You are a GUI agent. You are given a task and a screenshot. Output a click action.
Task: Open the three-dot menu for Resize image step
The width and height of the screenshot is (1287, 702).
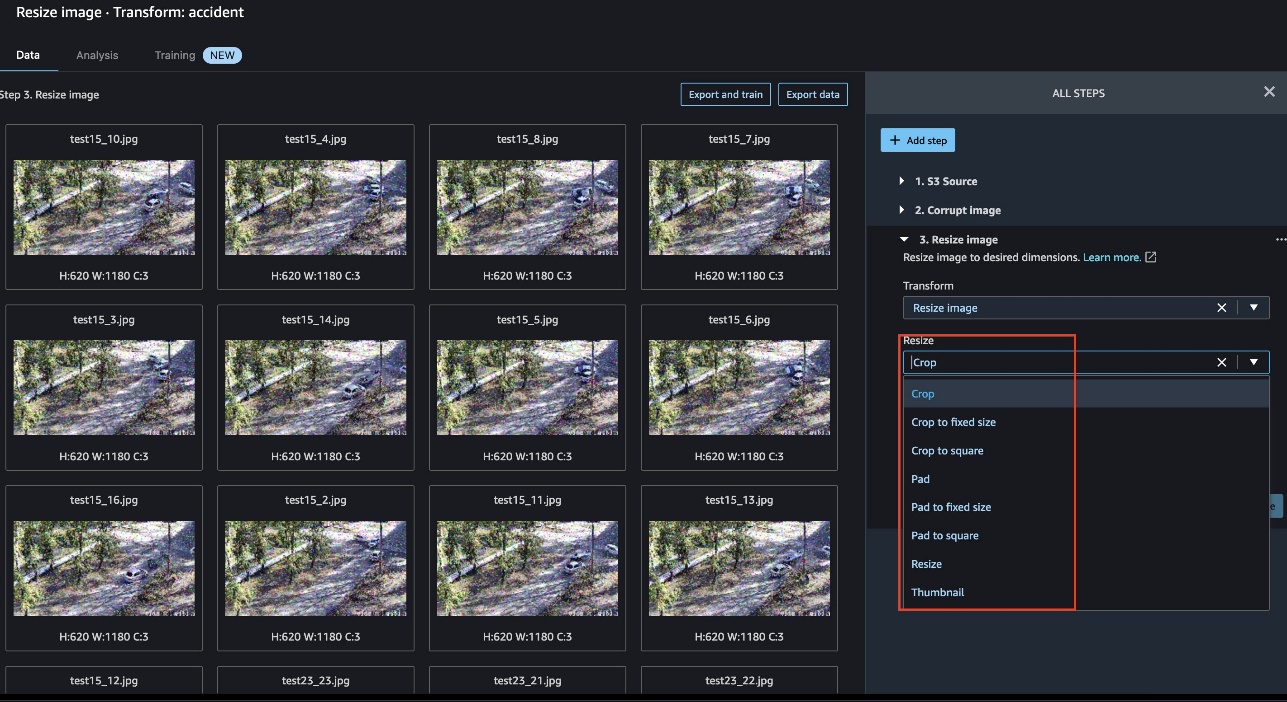pos(1280,240)
